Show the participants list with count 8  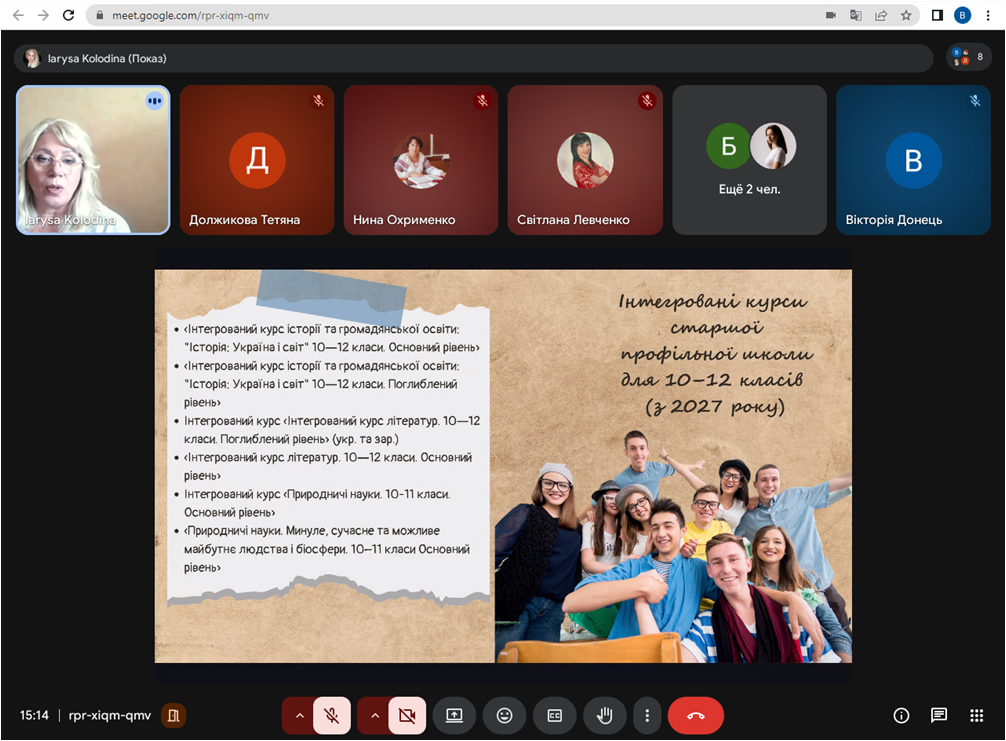(969, 58)
